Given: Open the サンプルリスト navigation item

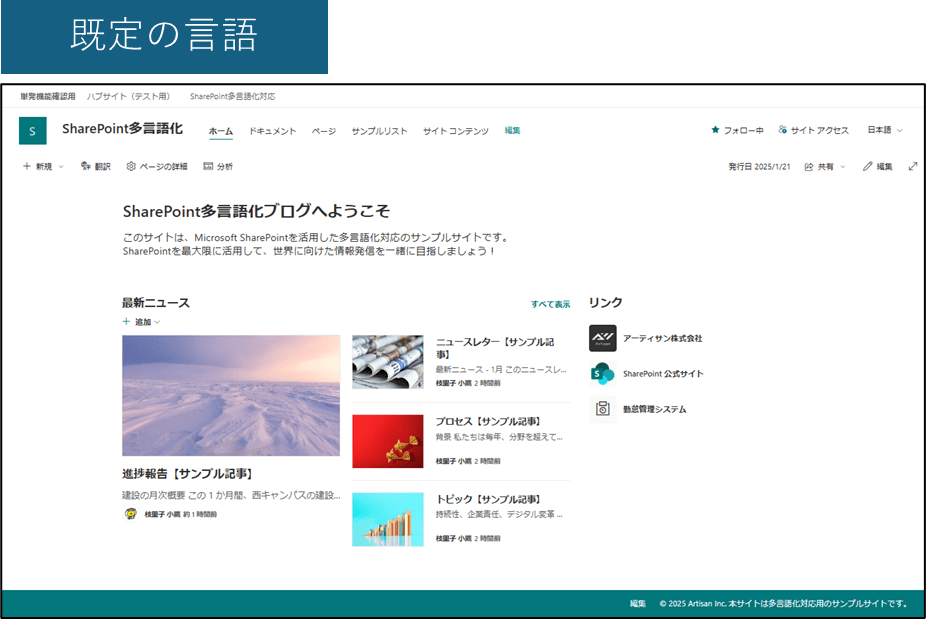Looking at the screenshot, I should coord(379,131).
